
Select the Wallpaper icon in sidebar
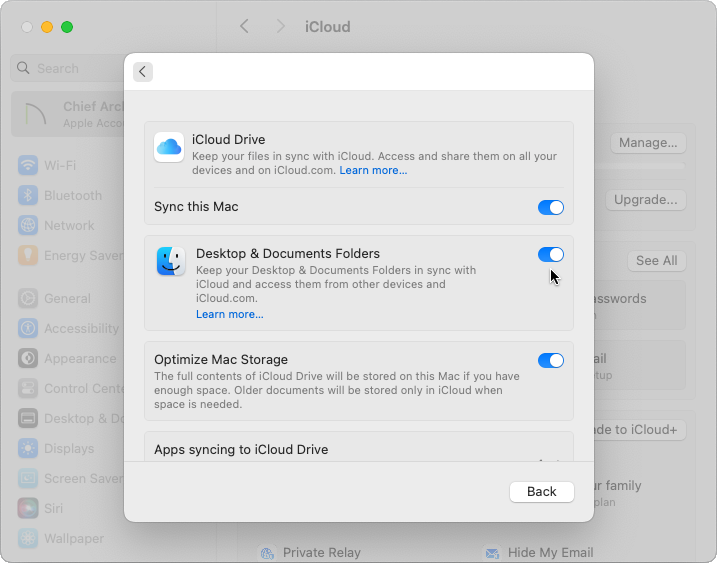tap(28, 538)
